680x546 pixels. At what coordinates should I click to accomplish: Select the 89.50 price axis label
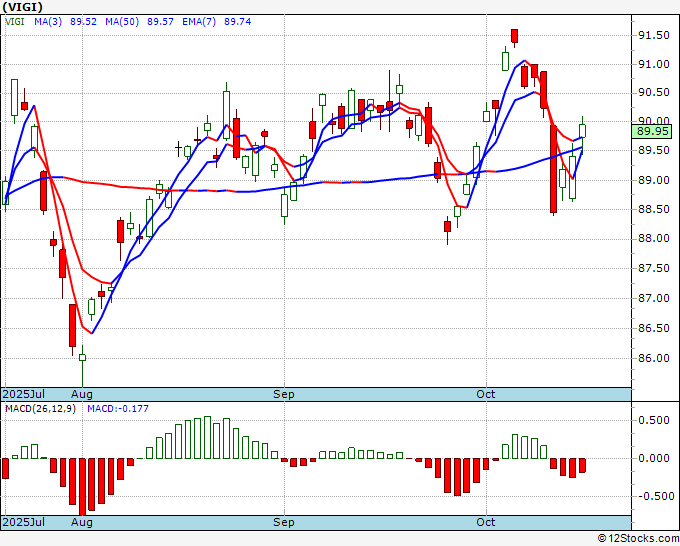click(654, 150)
